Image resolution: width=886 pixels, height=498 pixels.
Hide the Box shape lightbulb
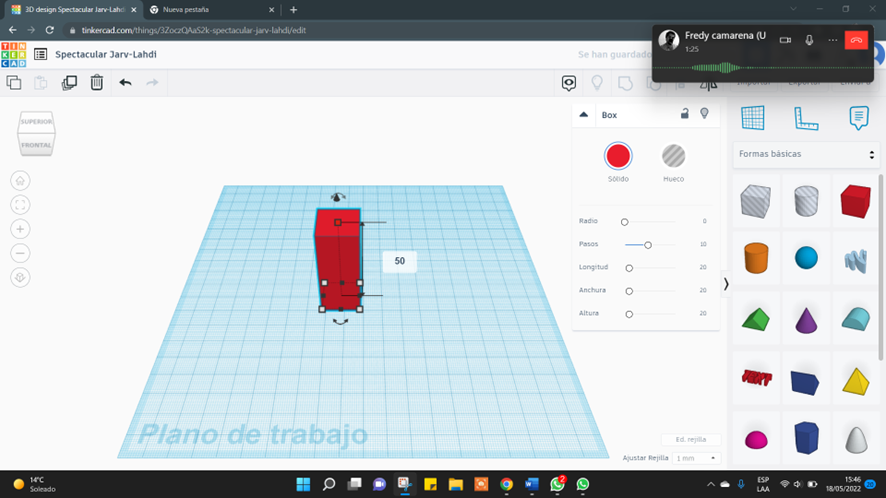[x=704, y=114]
